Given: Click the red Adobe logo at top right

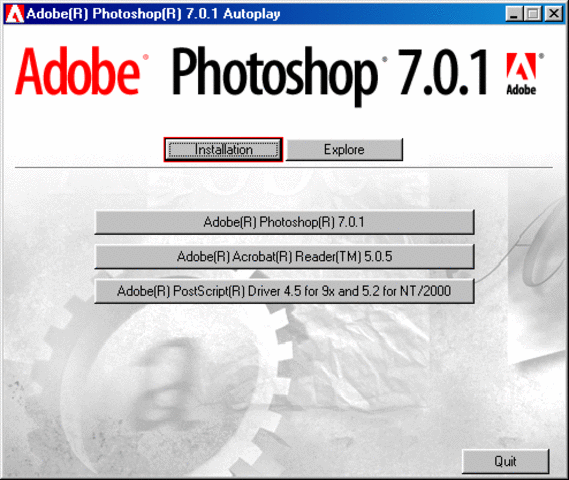Looking at the screenshot, I should tap(521, 74).
